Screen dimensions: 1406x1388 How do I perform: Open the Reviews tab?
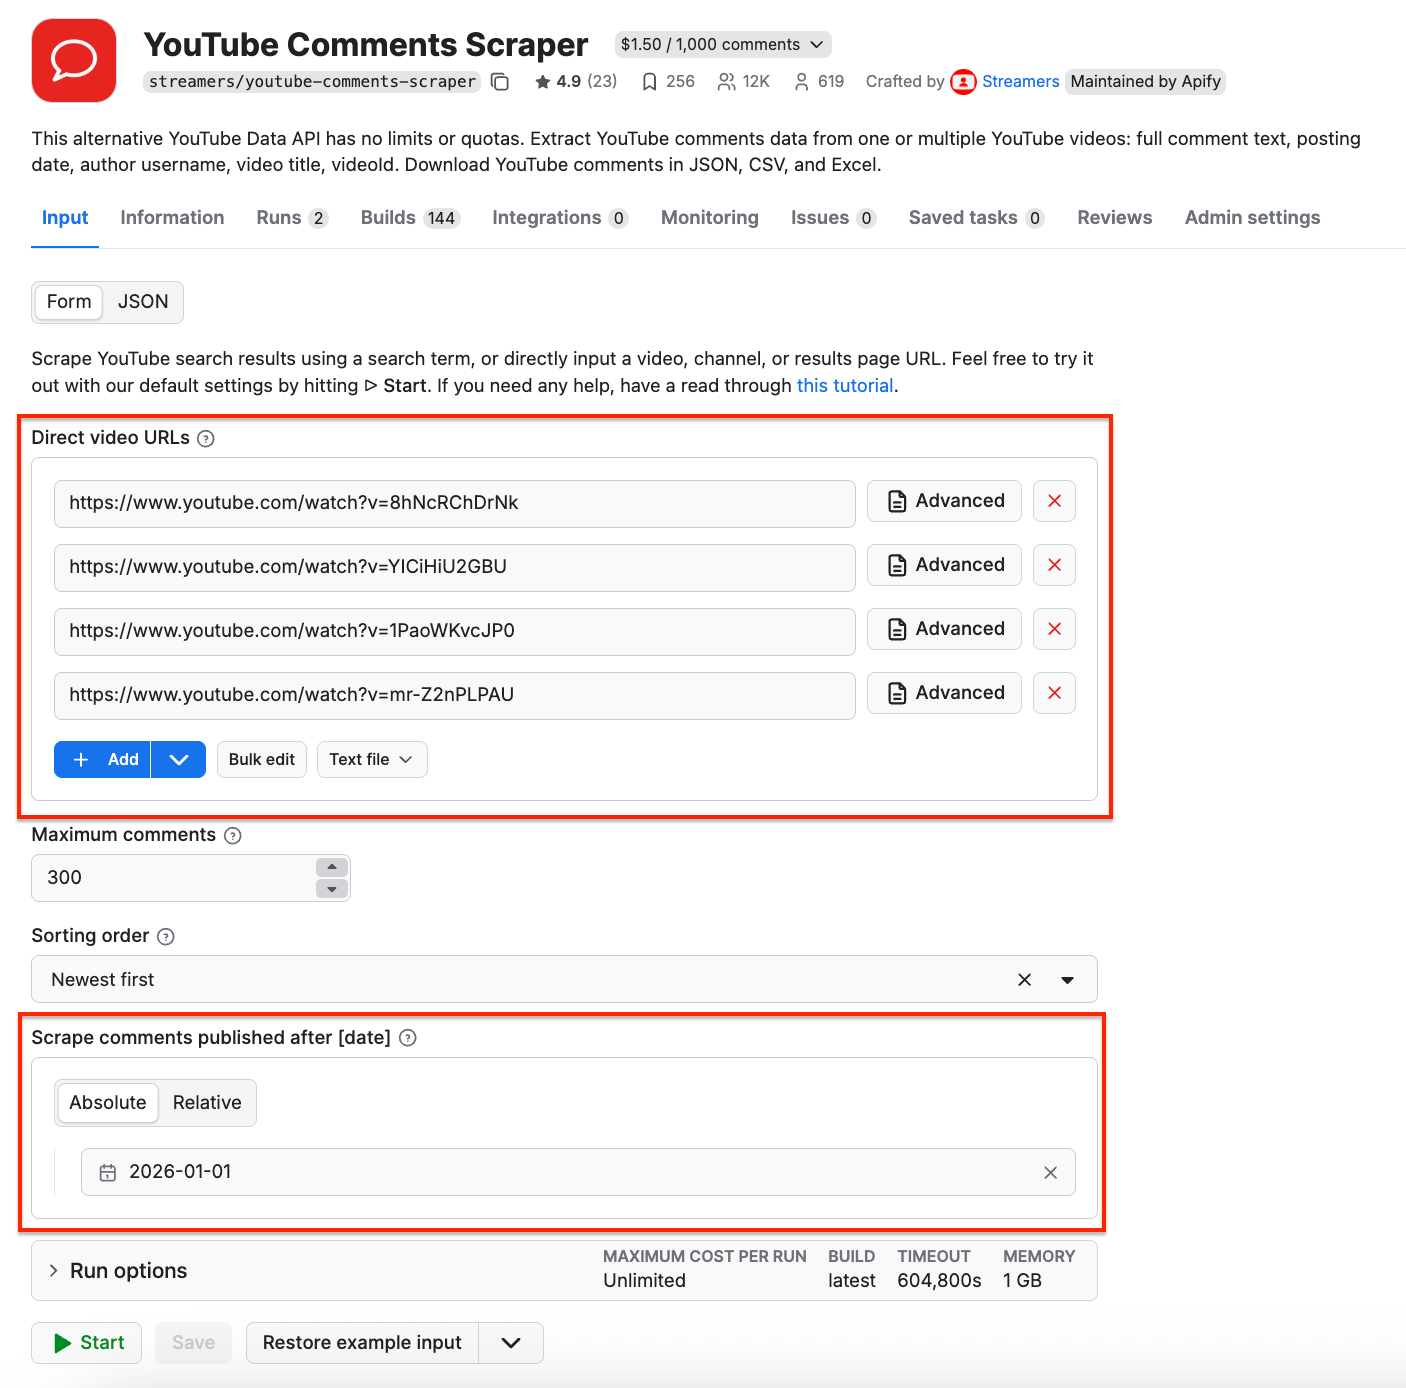(x=1114, y=217)
